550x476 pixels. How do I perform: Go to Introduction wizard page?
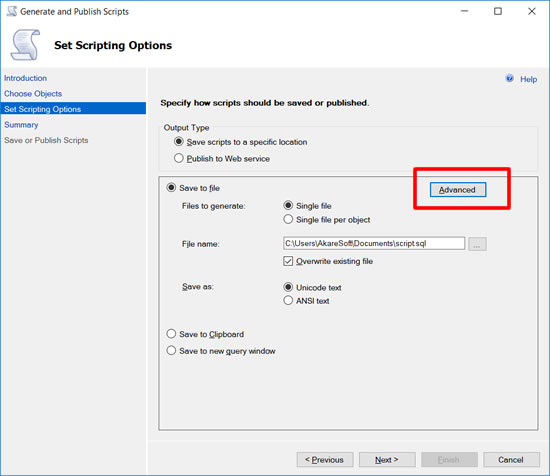pos(25,78)
